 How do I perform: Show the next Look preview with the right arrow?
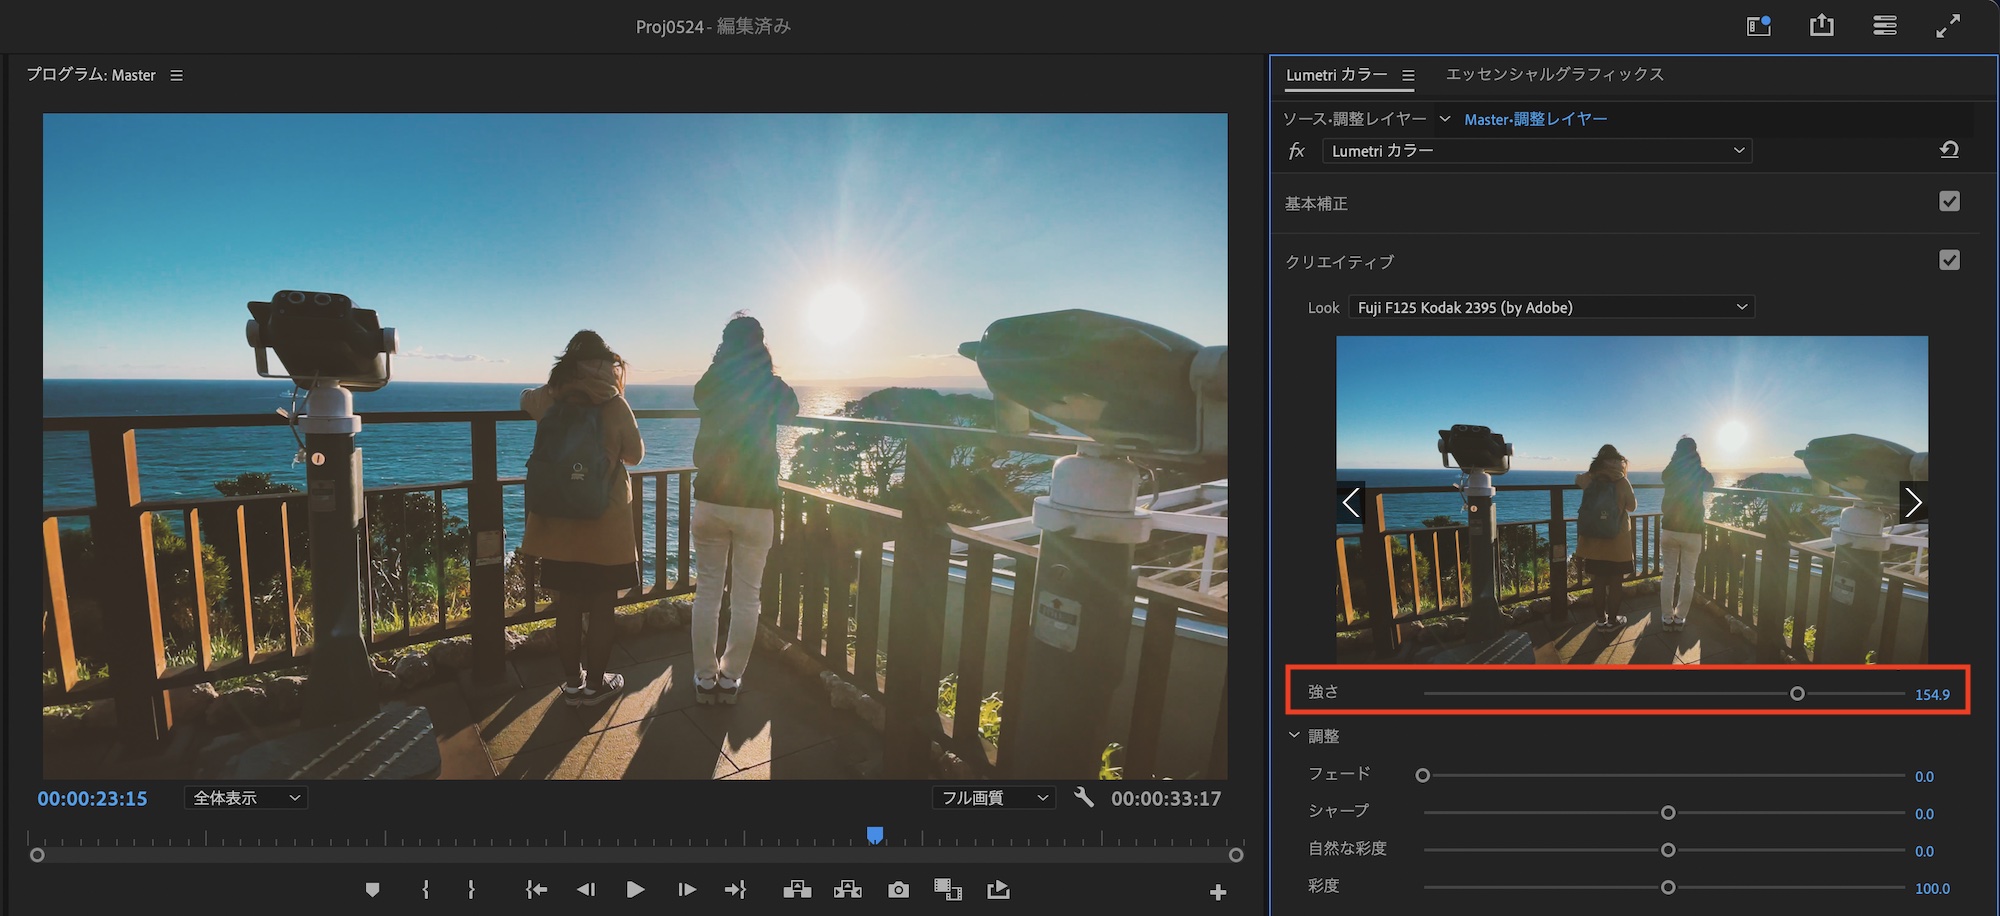point(1912,502)
